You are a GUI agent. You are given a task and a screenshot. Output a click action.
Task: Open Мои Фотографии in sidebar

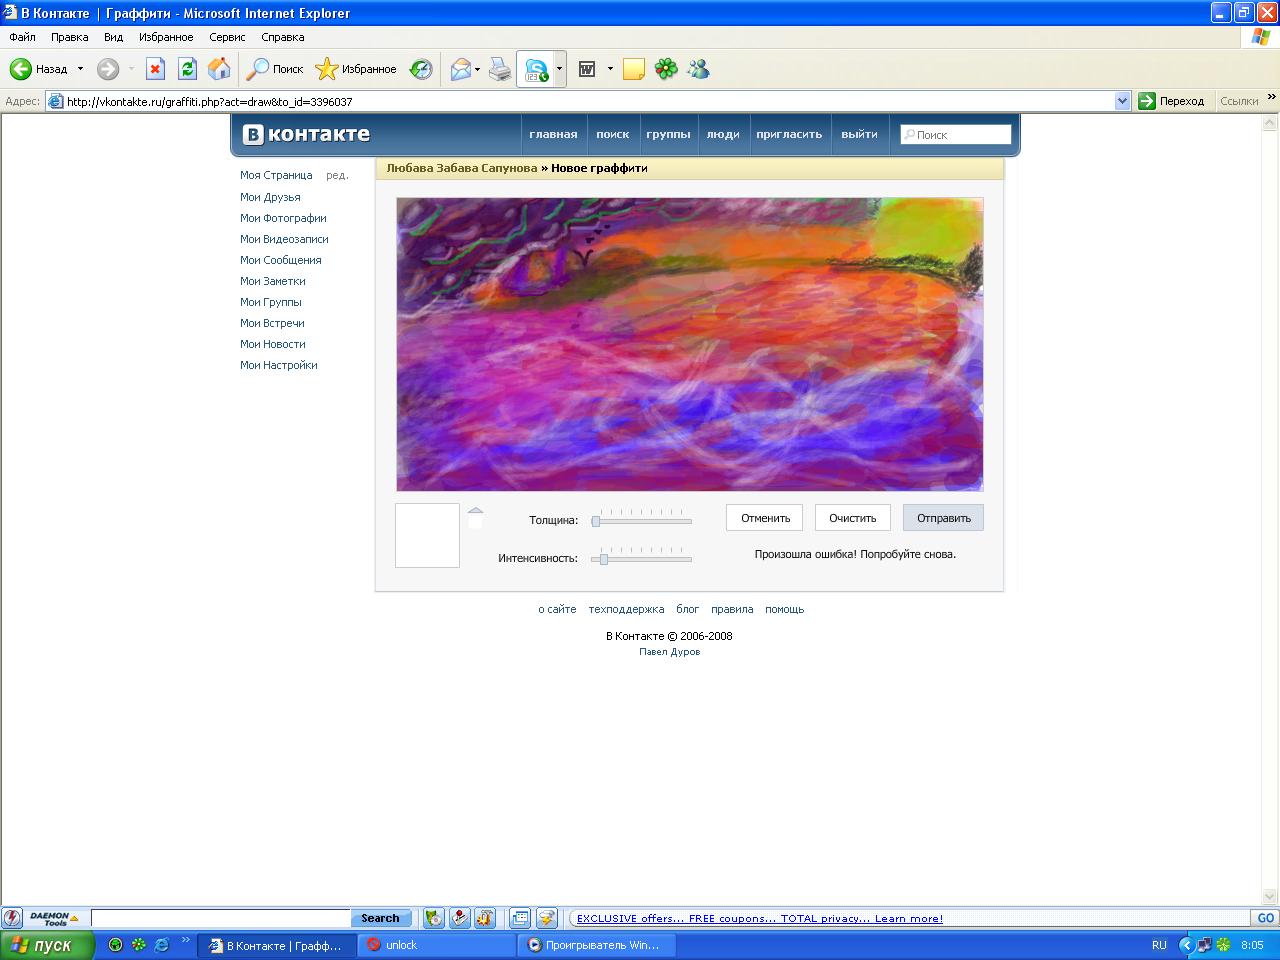click(283, 218)
